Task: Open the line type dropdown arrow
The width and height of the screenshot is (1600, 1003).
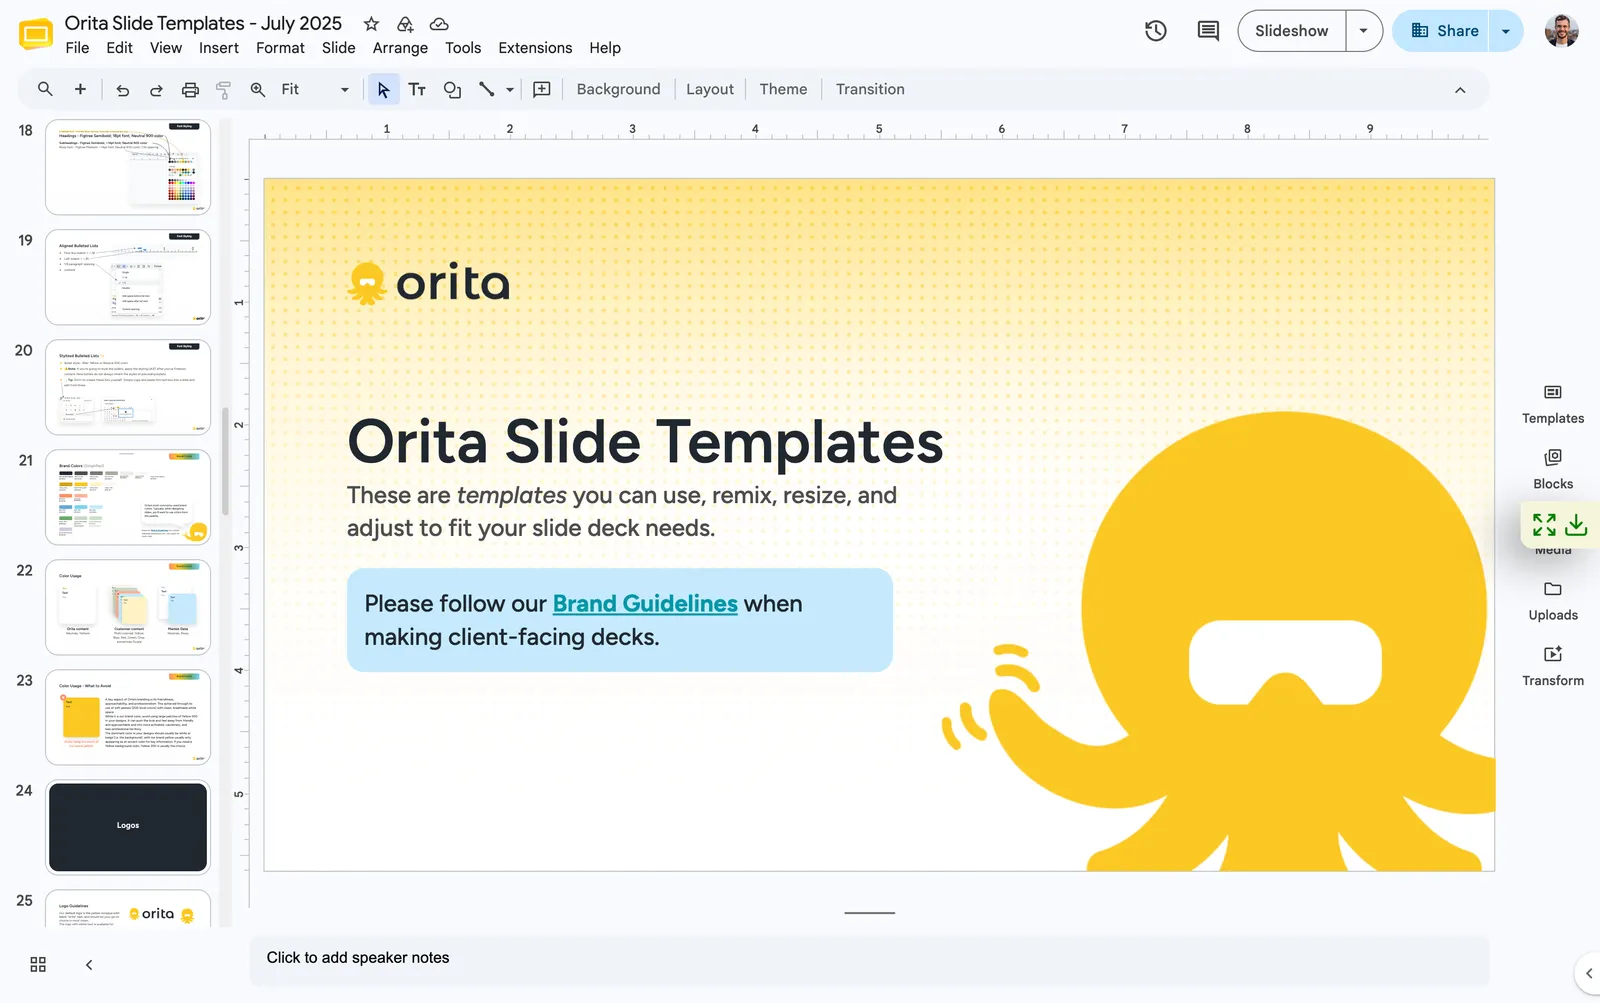Action: 510,89
